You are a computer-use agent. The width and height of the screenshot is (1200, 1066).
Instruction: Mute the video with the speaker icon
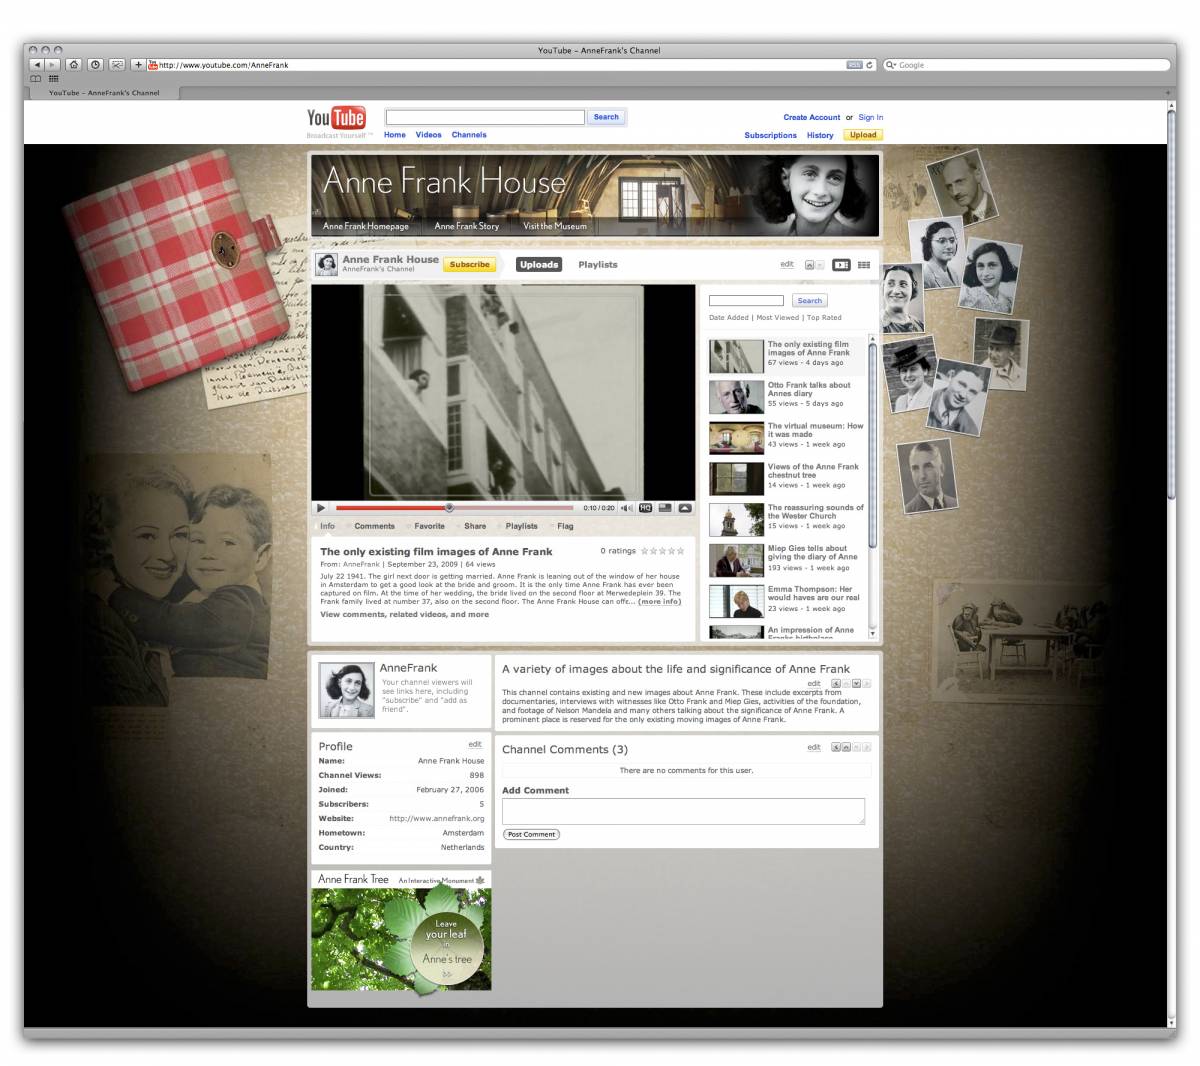click(627, 508)
